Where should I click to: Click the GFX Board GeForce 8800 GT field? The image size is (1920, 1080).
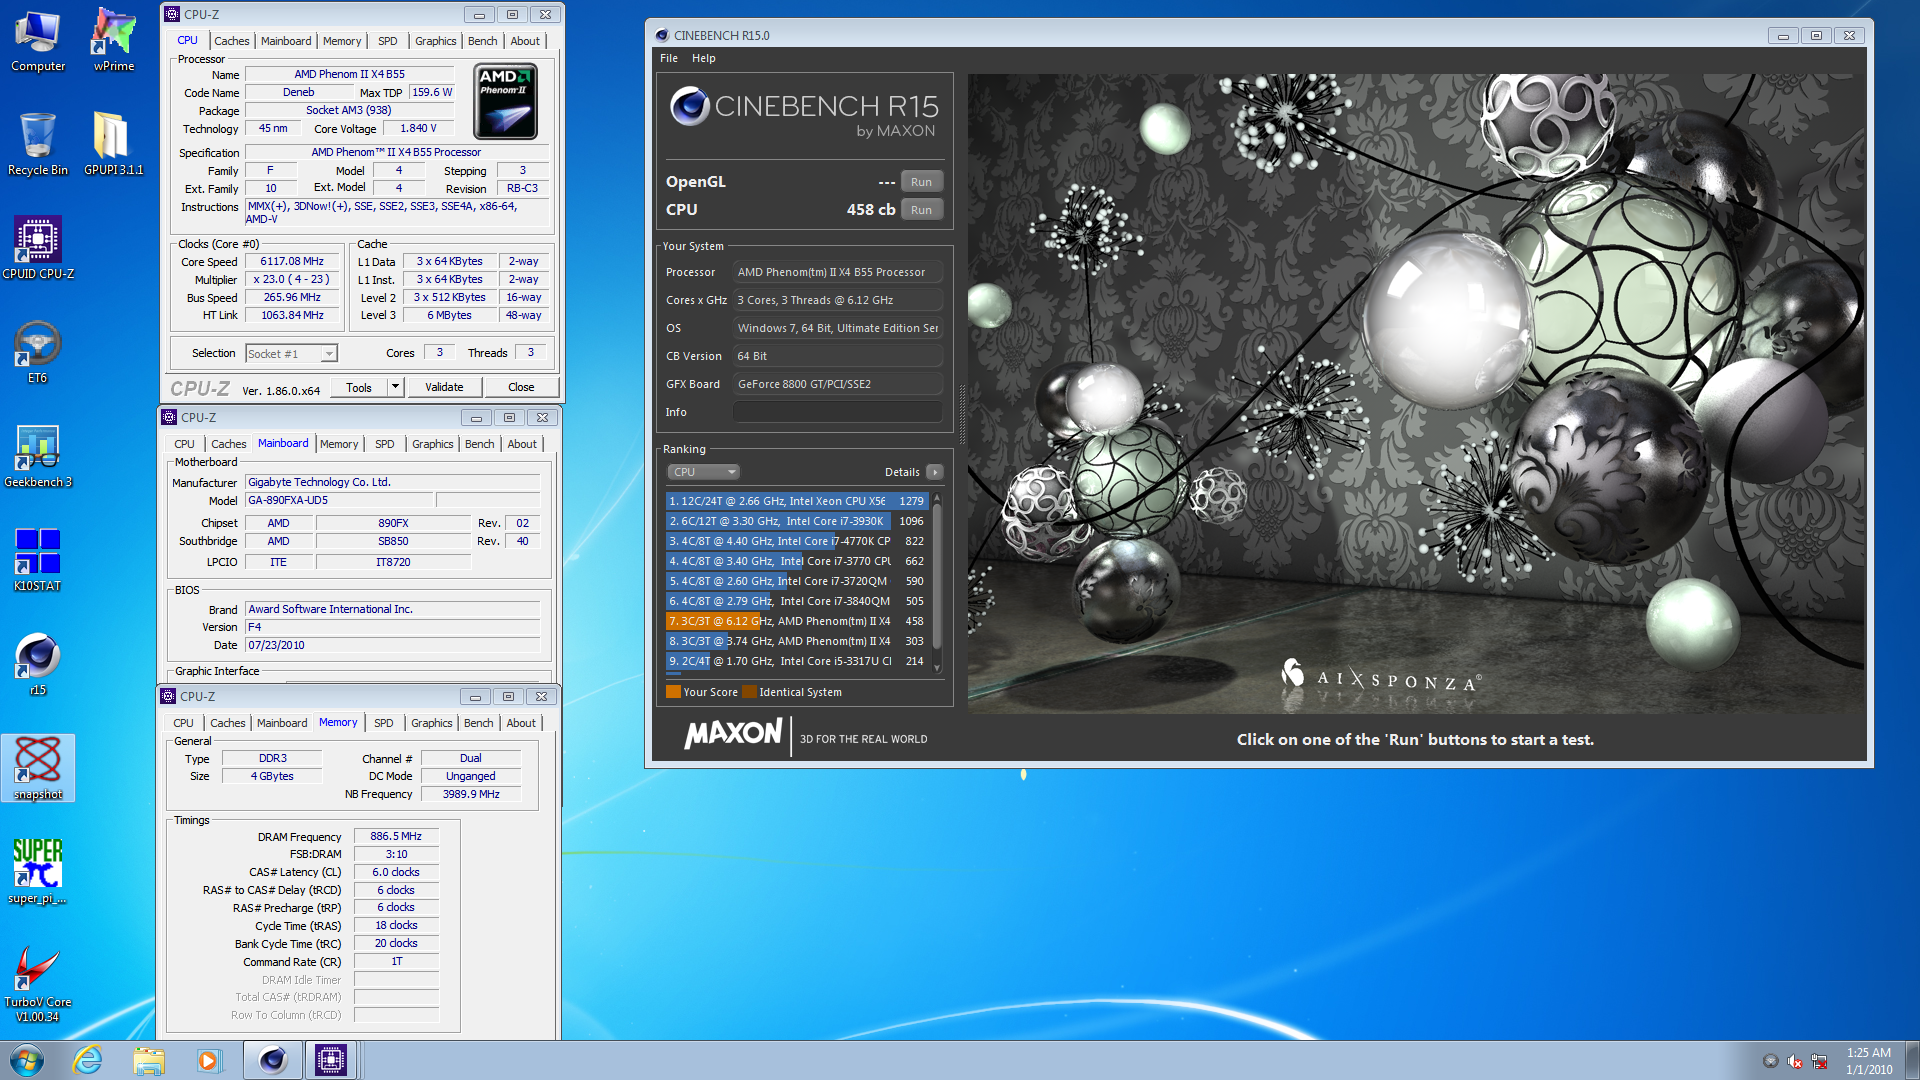(x=838, y=384)
